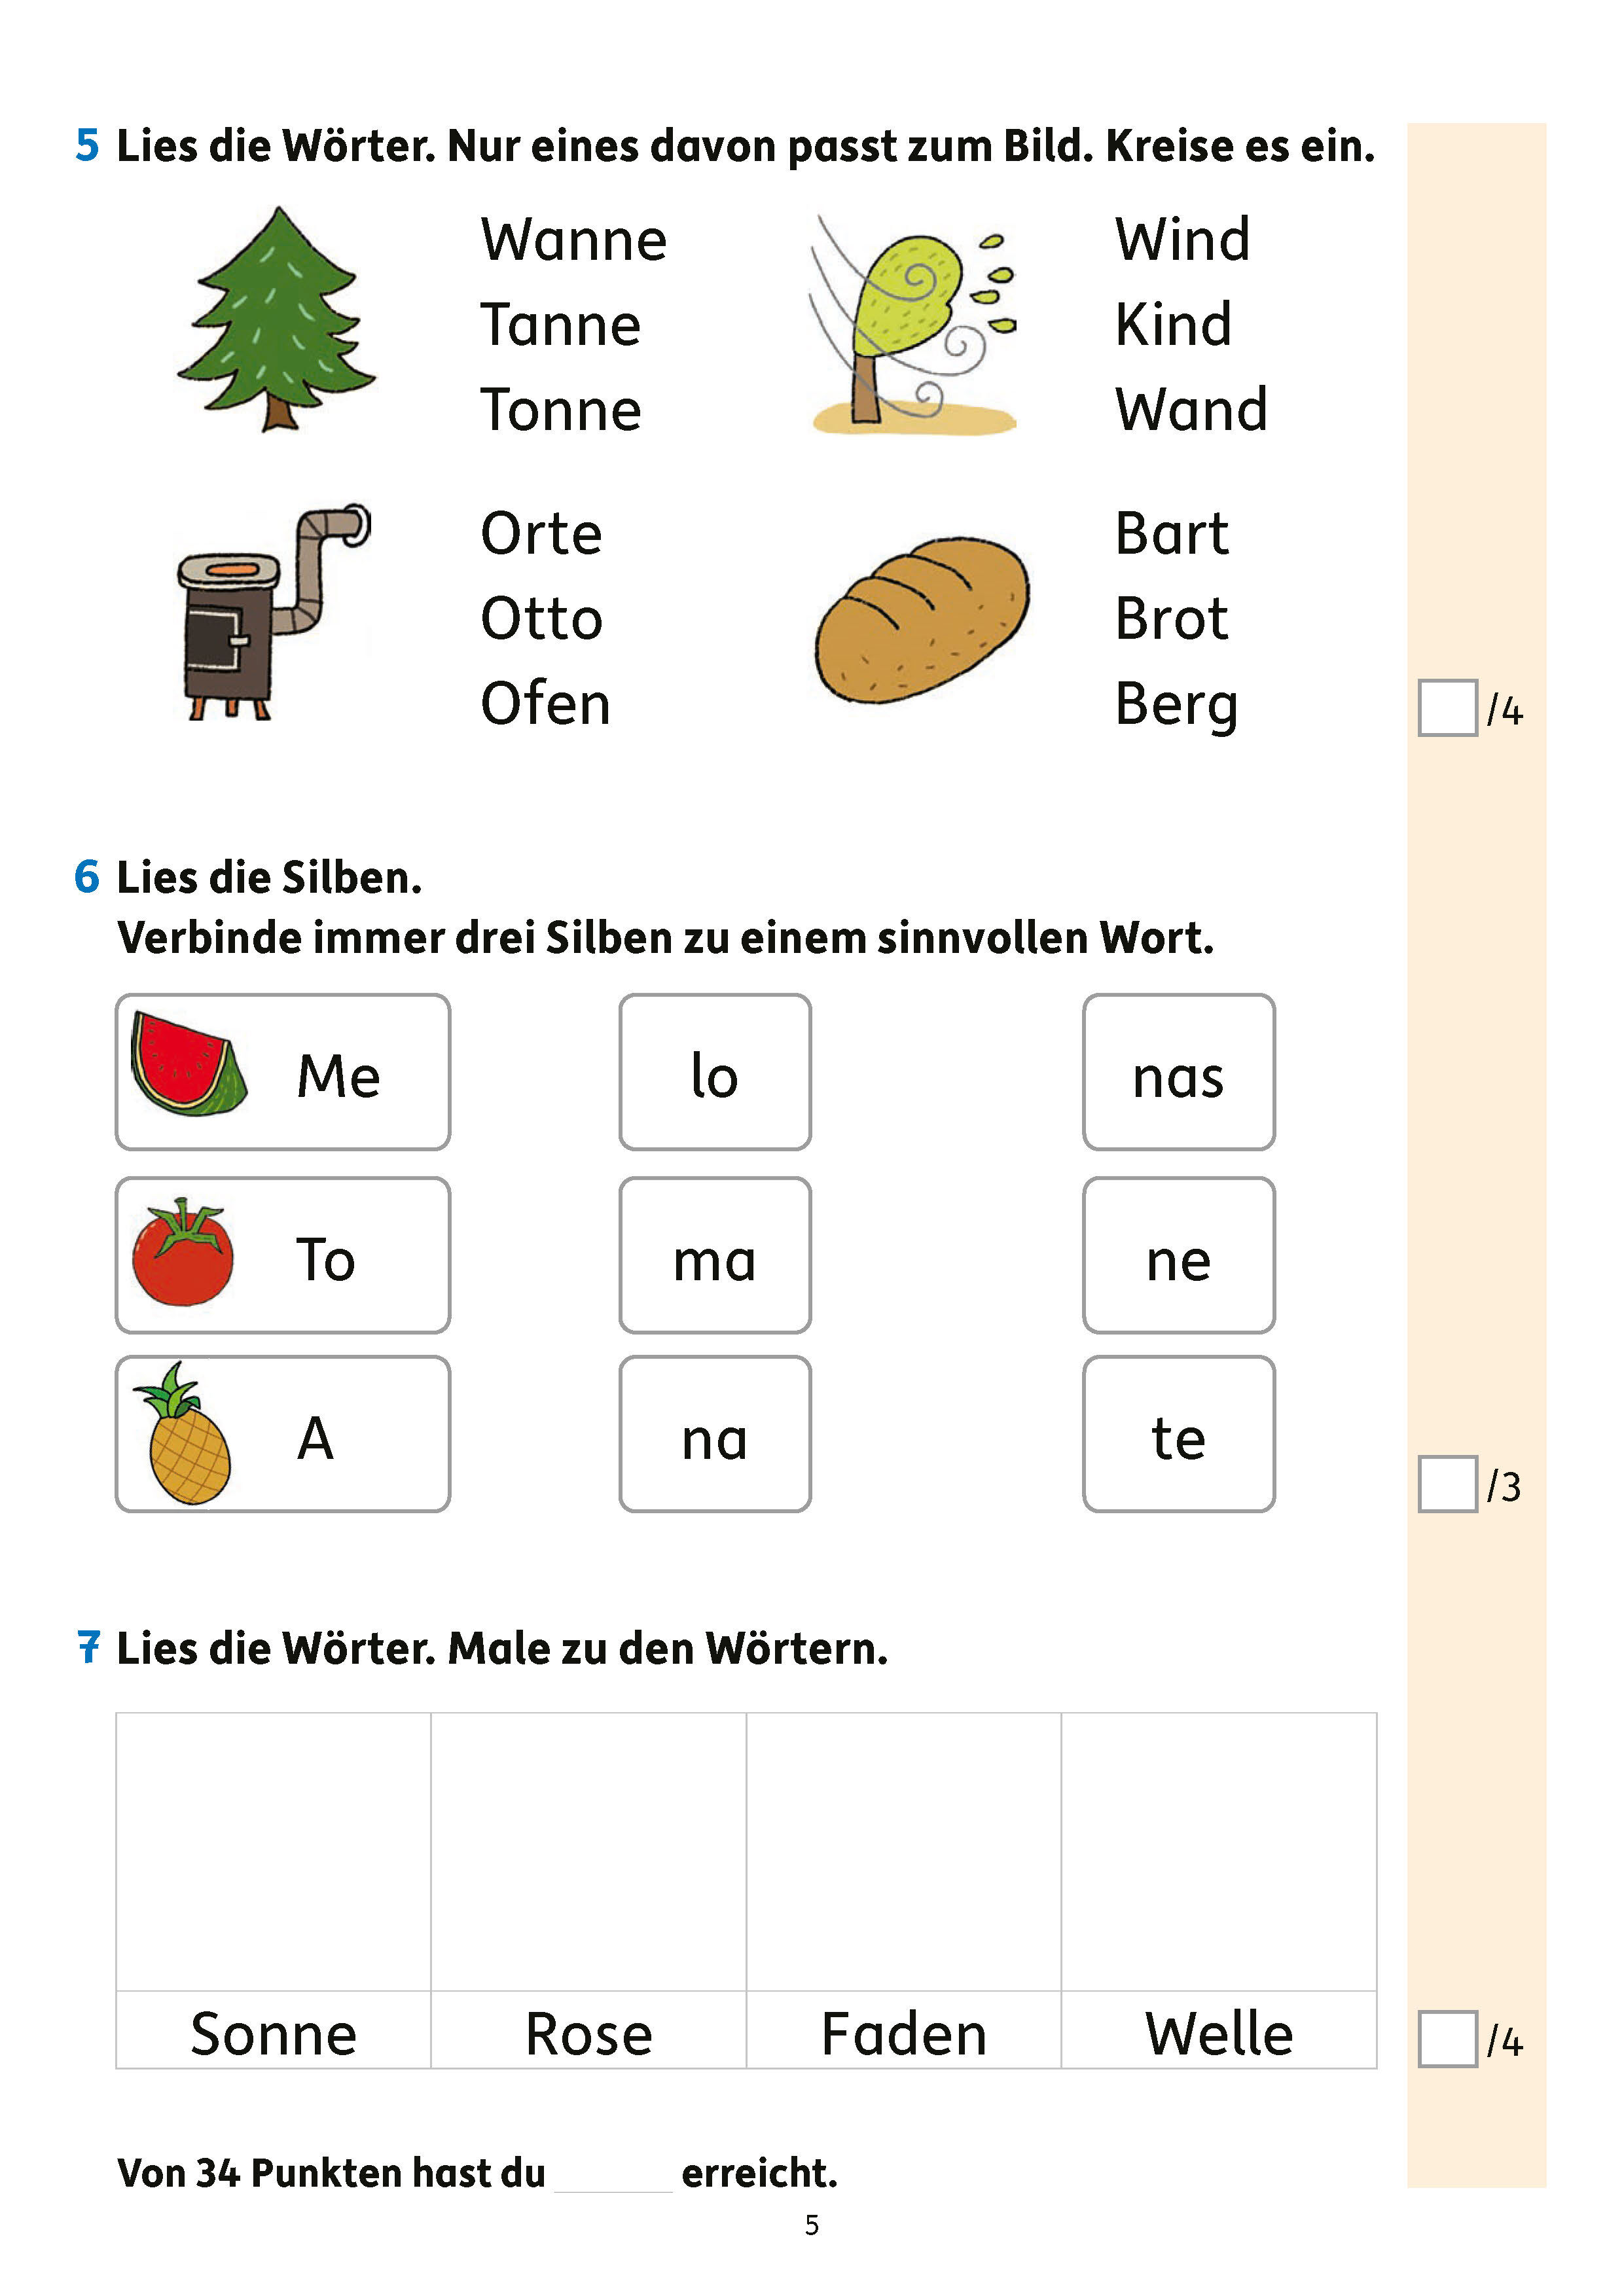Screen dimensions: 1624x2296
Task: Check the score box for exercise 7
Action: (1446, 2038)
